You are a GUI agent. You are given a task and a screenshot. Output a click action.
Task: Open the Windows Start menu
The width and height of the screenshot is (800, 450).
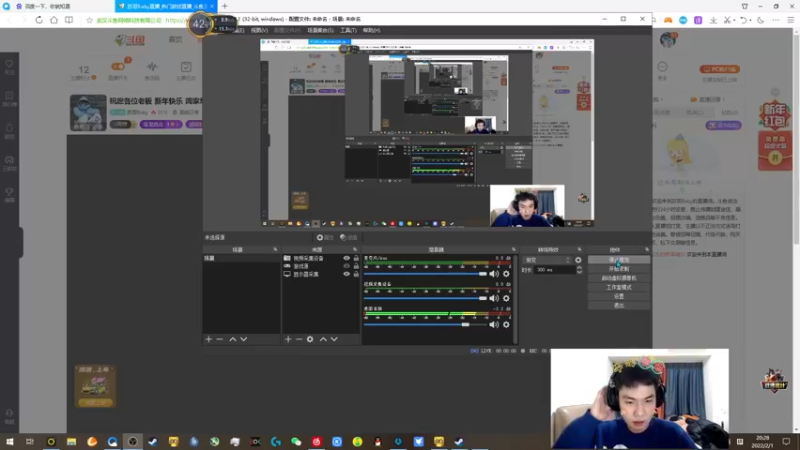10,441
